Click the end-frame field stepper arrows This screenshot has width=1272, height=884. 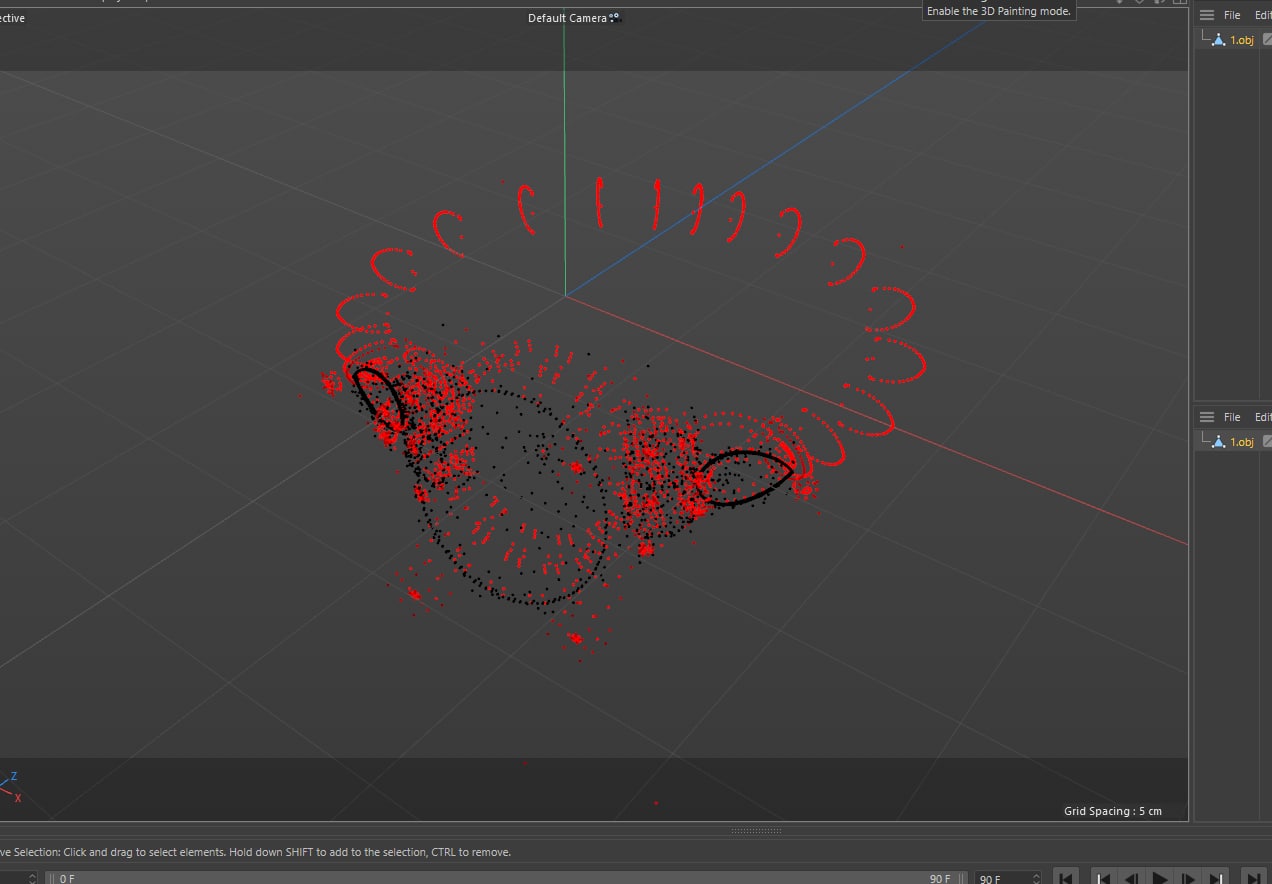click(x=1035, y=878)
